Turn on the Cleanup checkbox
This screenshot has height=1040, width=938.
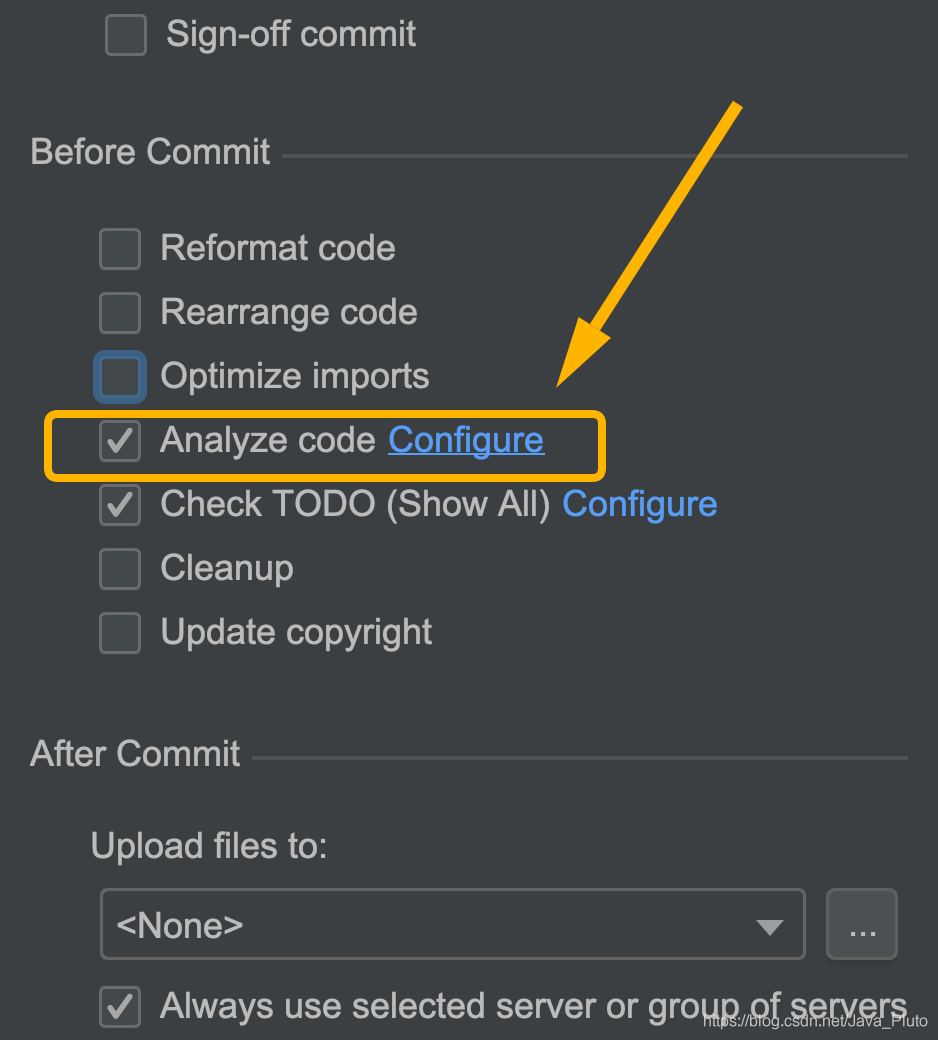(120, 569)
